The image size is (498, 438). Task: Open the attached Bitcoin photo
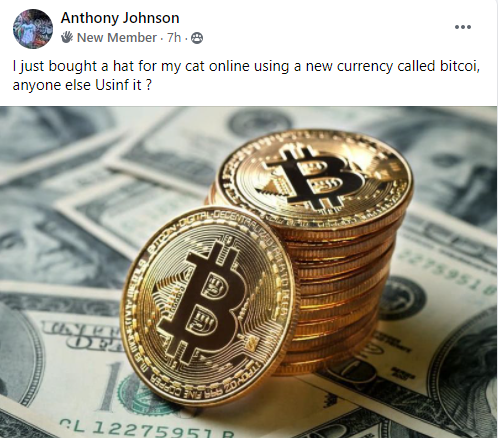pyautogui.click(x=248, y=272)
